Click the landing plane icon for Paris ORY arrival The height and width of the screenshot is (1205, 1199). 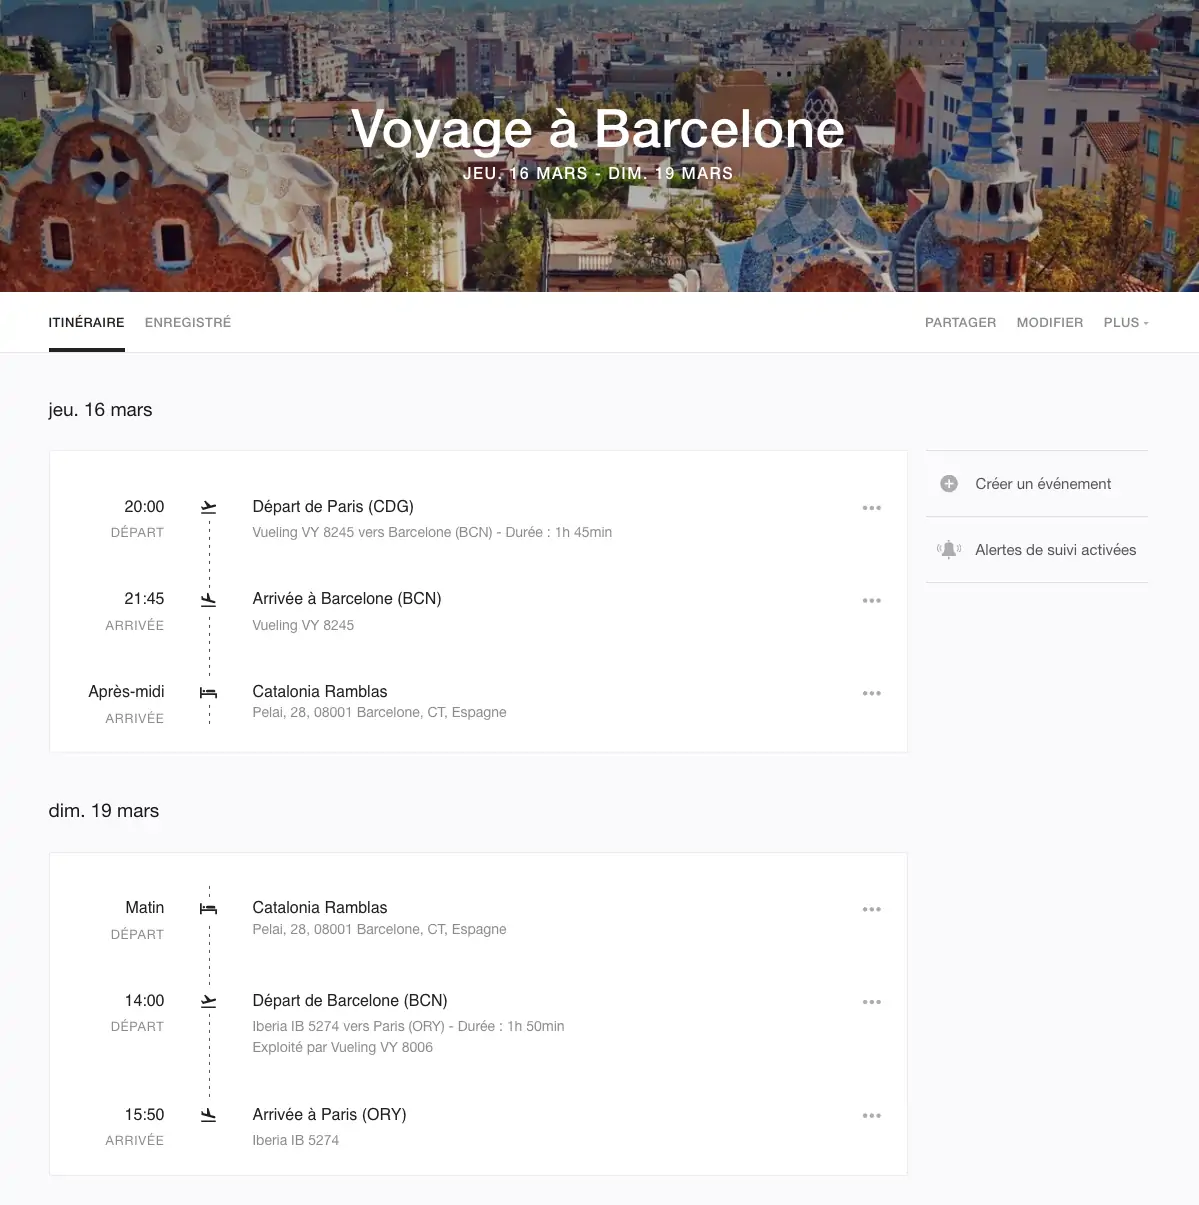[208, 1115]
